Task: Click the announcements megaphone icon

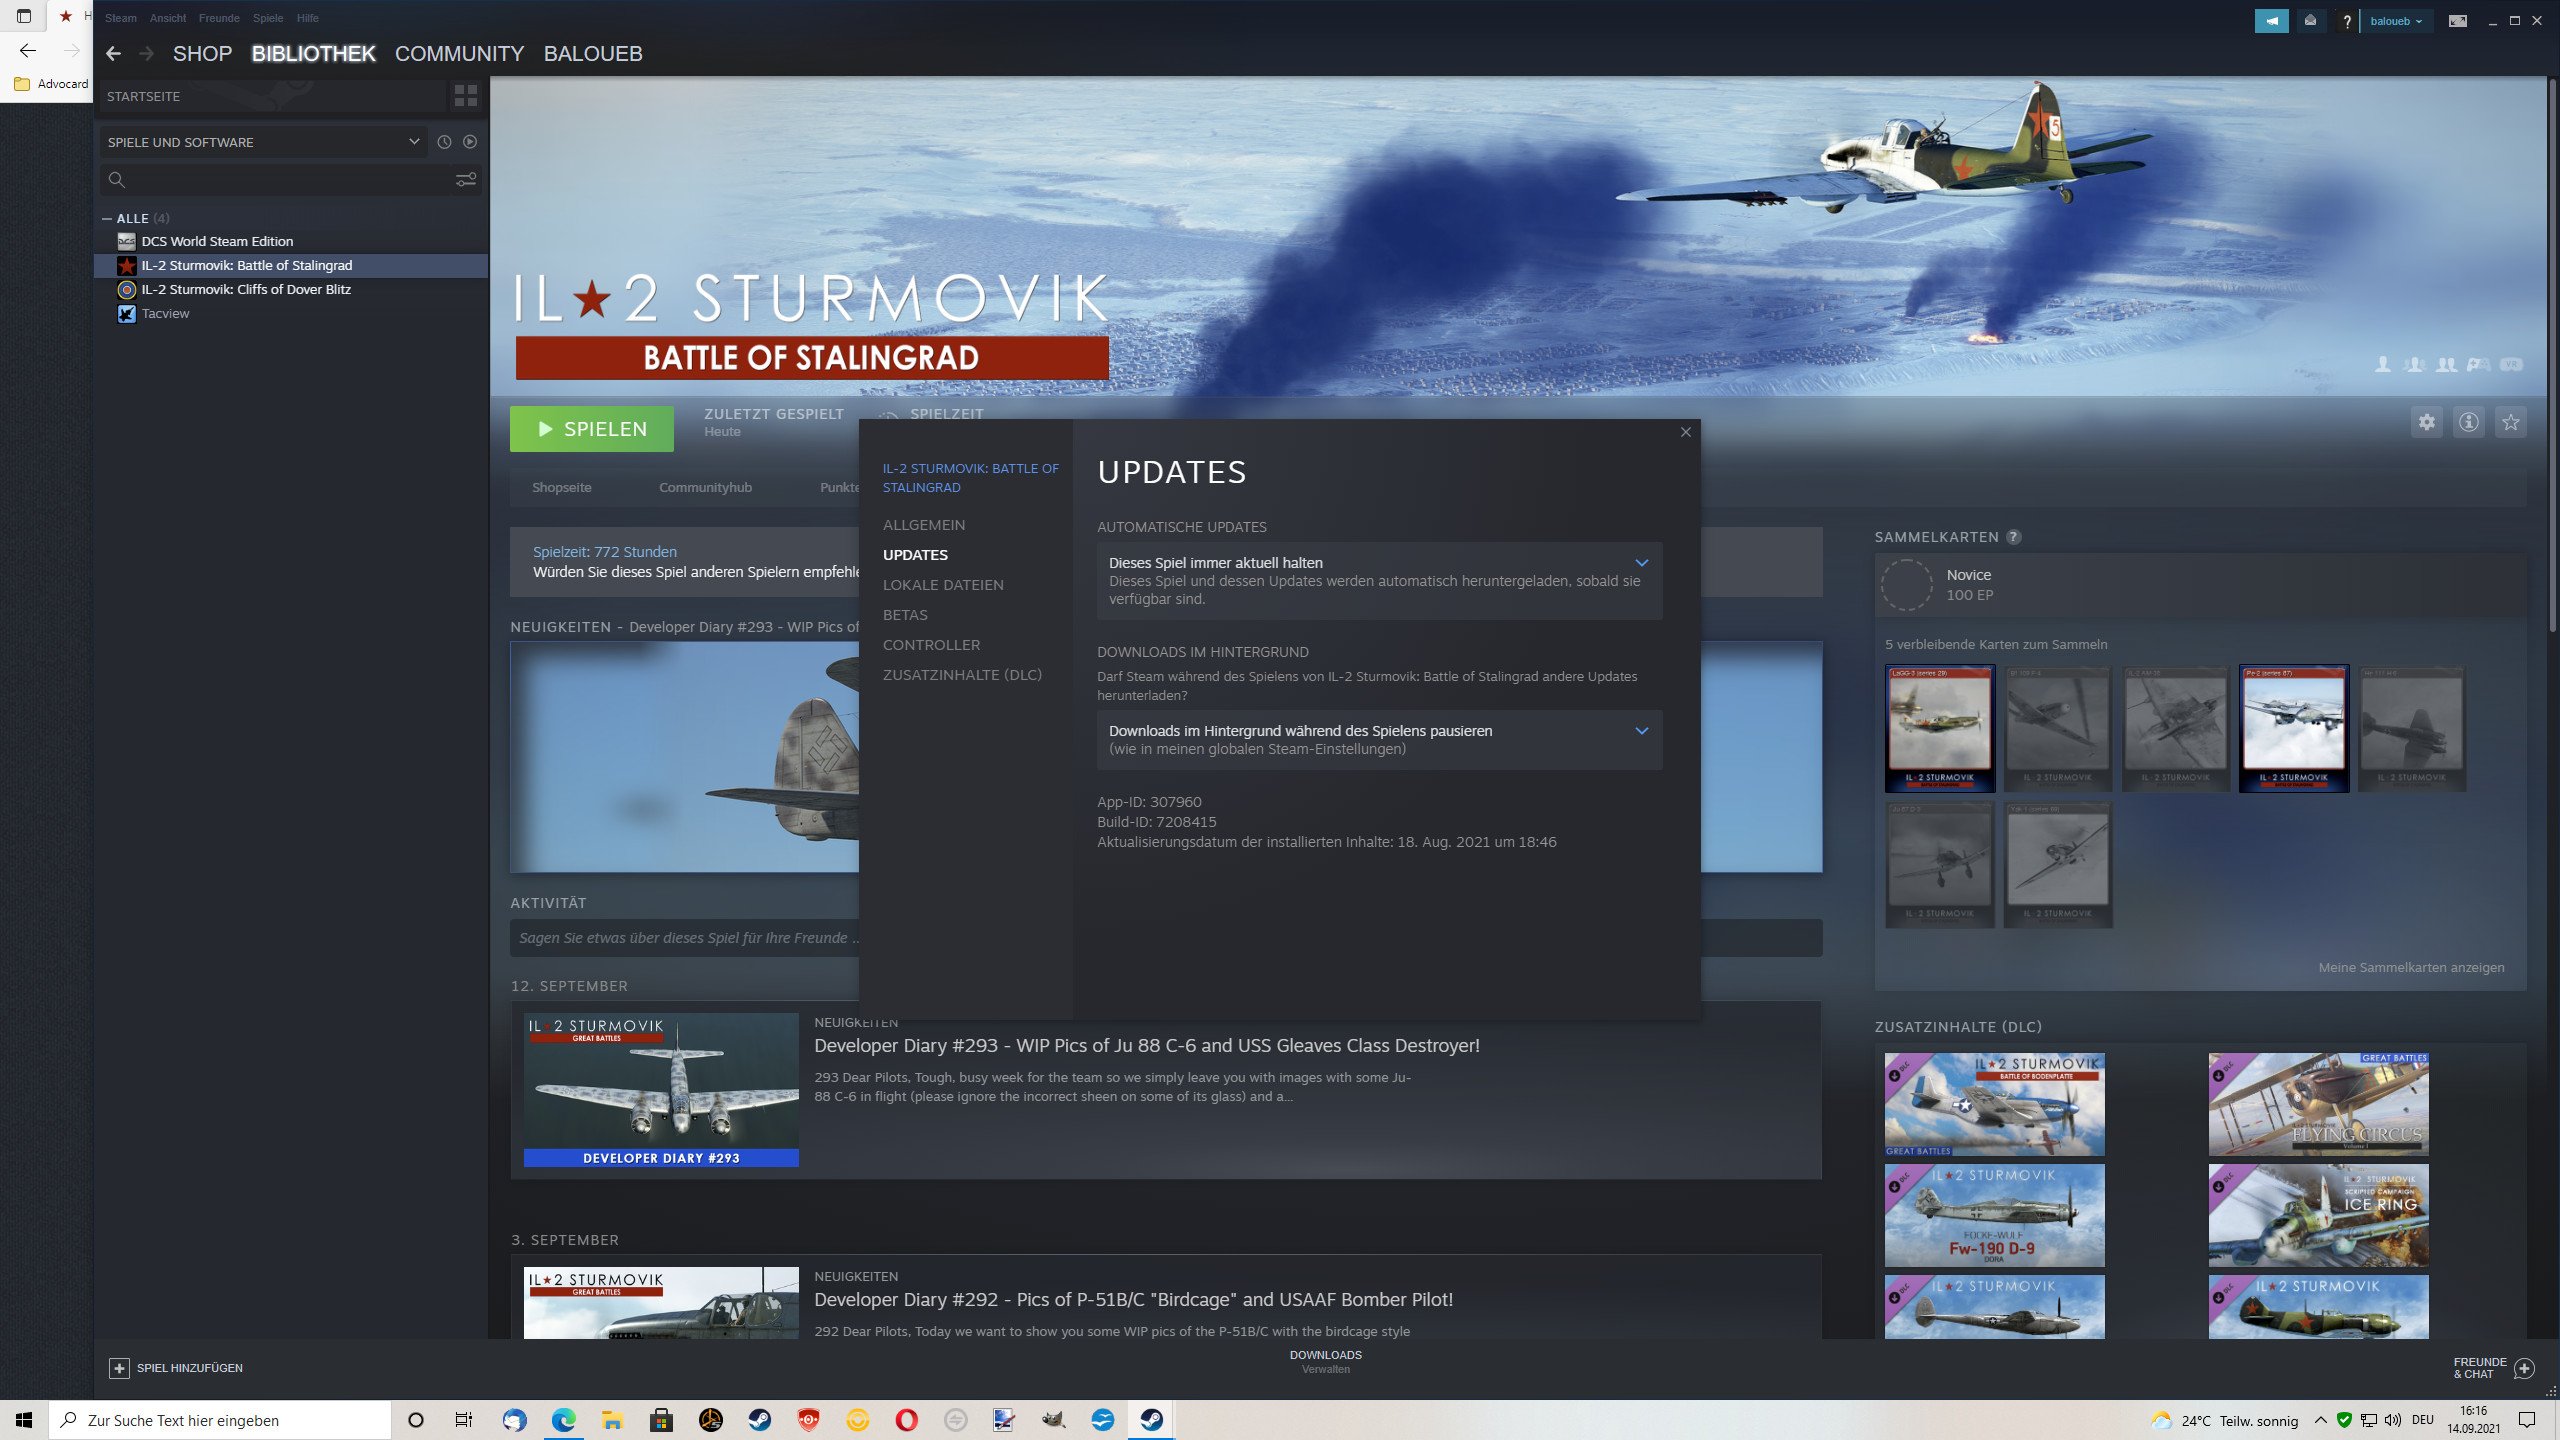Action: pyautogui.click(x=2271, y=20)
